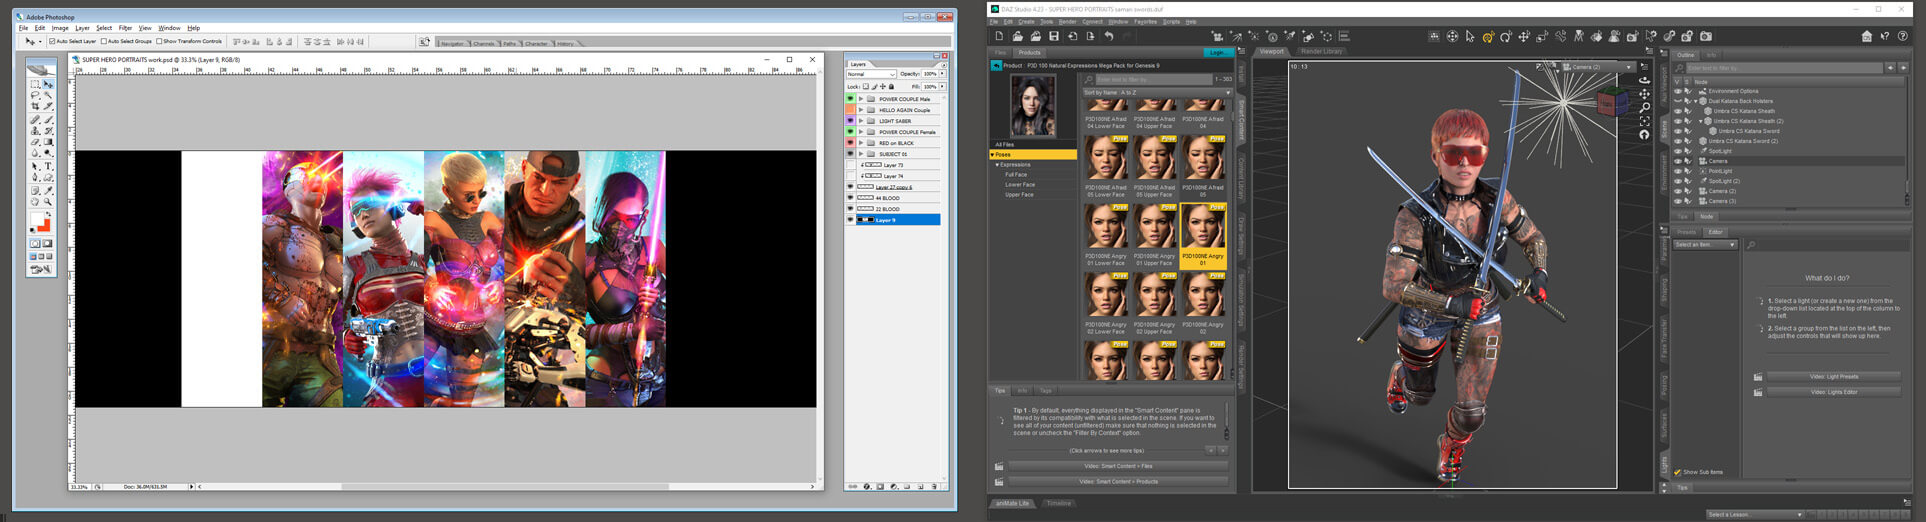Click the Save icon in DAZ Studio toolbar

coord(1053,37)
